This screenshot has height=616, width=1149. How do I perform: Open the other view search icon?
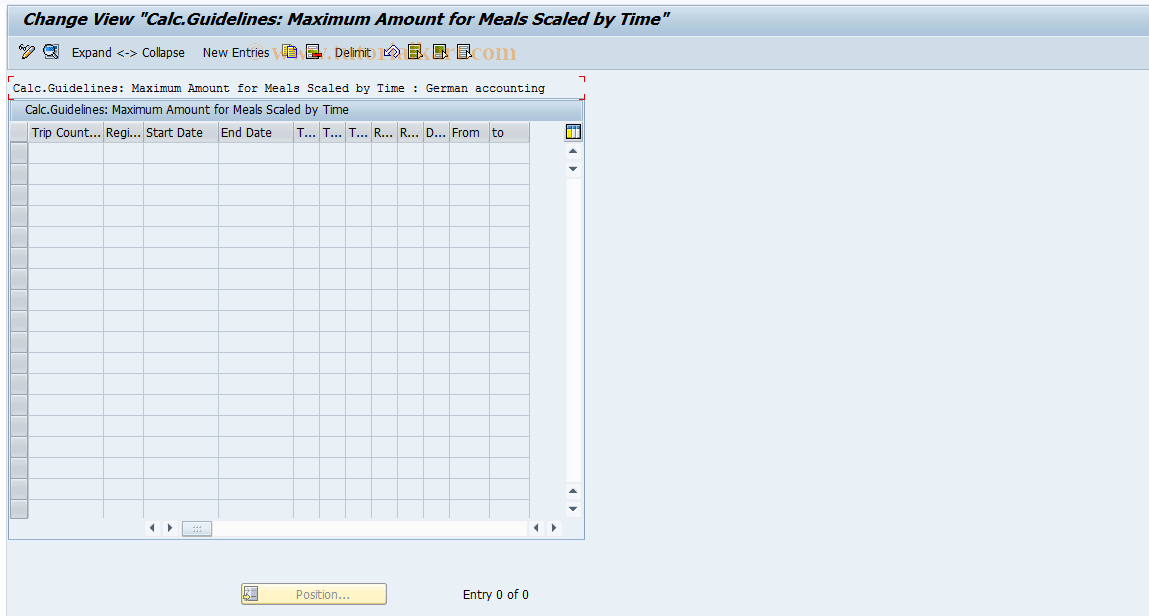51,51
